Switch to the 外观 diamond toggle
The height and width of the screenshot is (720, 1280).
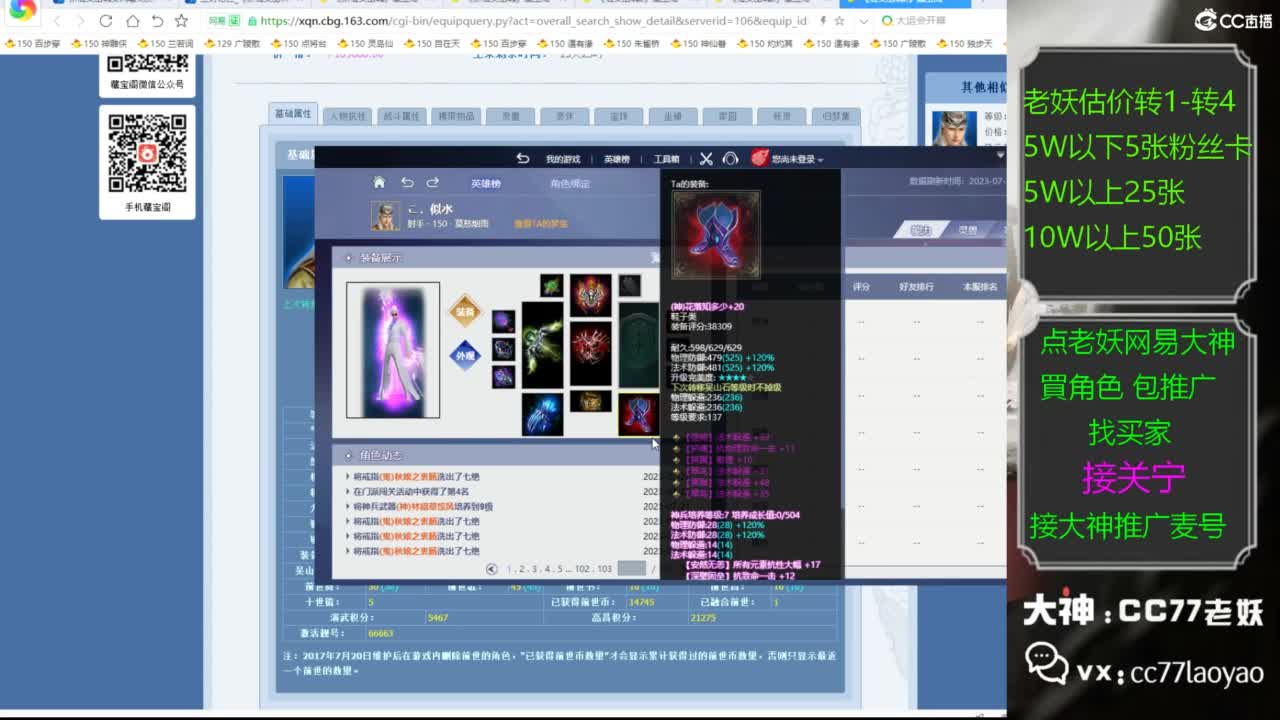(465, 355)
